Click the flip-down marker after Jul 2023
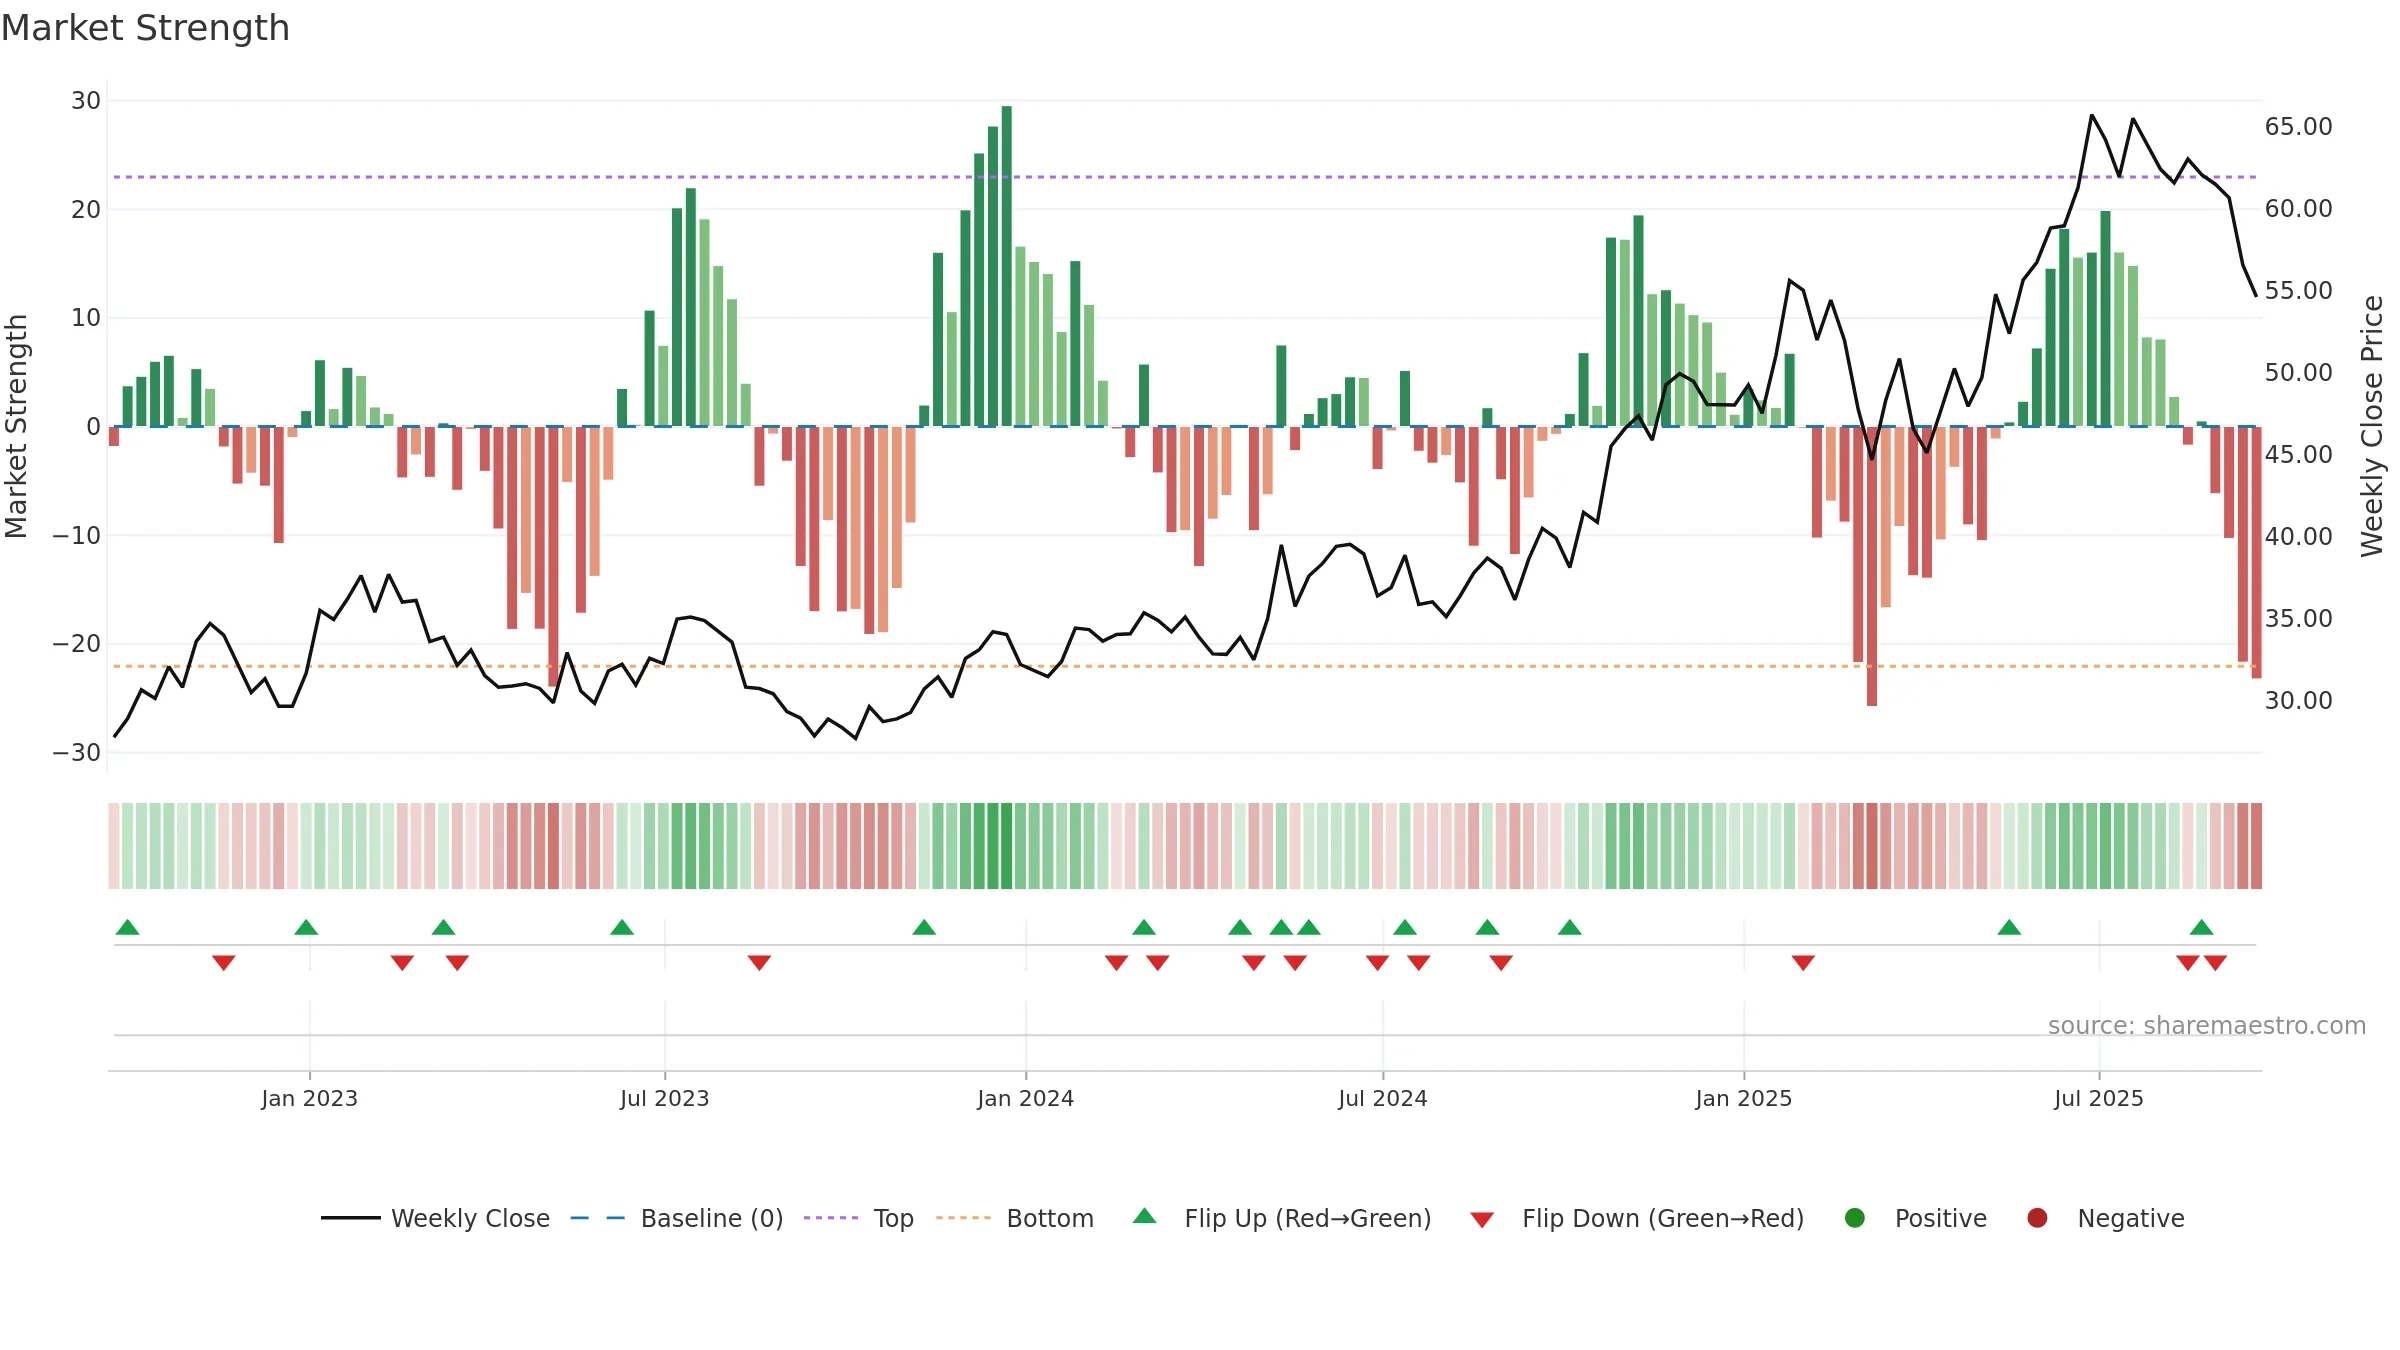The width and height of the screenshot is (2400, 1350). tap(759, 963)
